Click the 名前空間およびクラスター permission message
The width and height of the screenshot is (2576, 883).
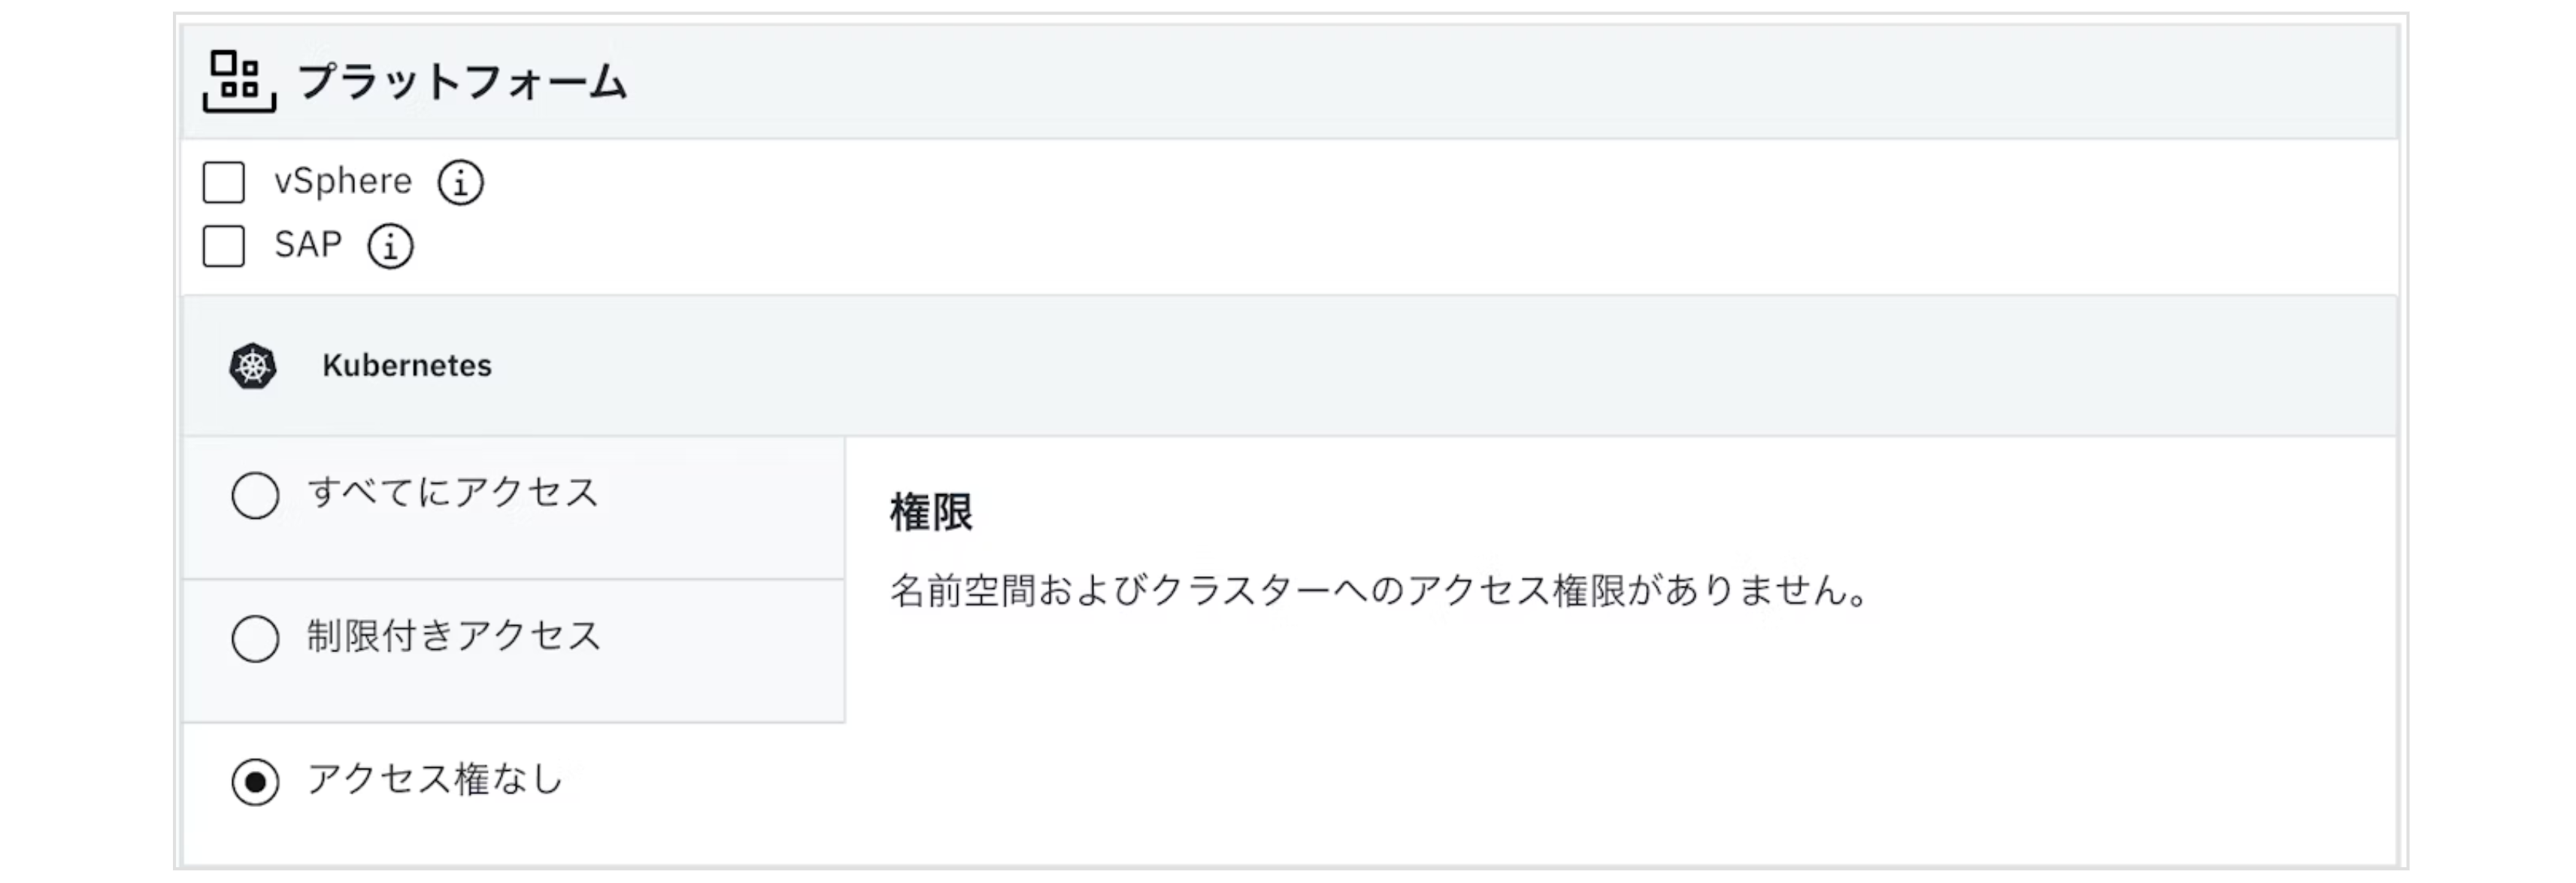click(x=1380, y=591)
